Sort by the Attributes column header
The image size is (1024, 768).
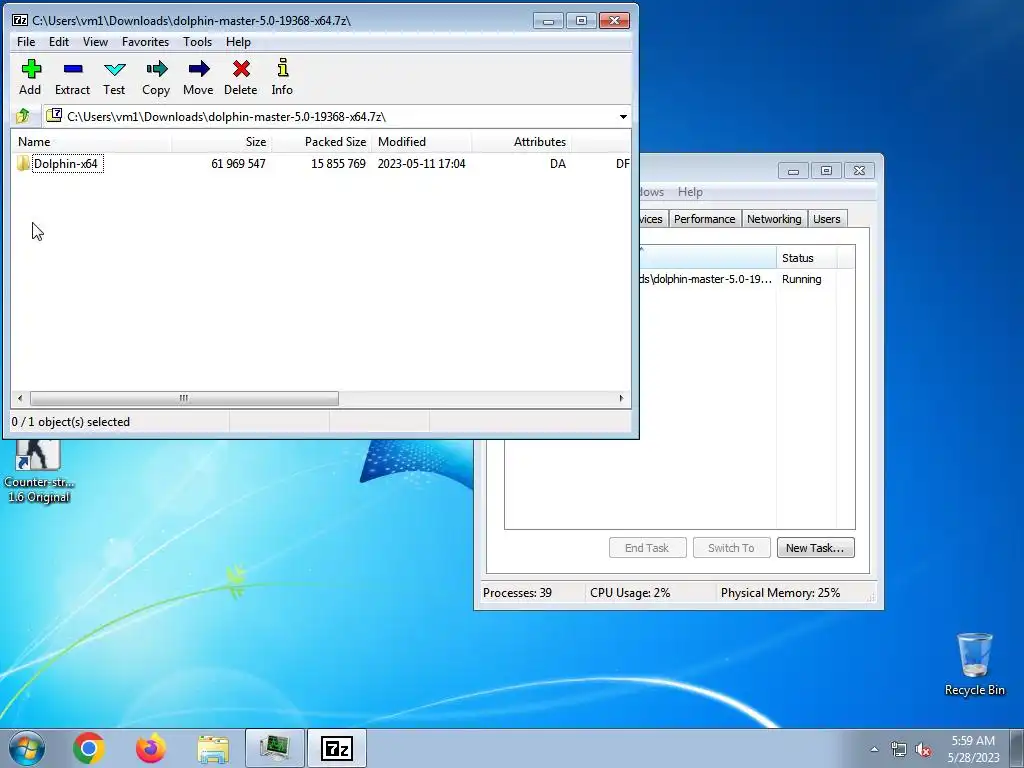coord(521,142)
